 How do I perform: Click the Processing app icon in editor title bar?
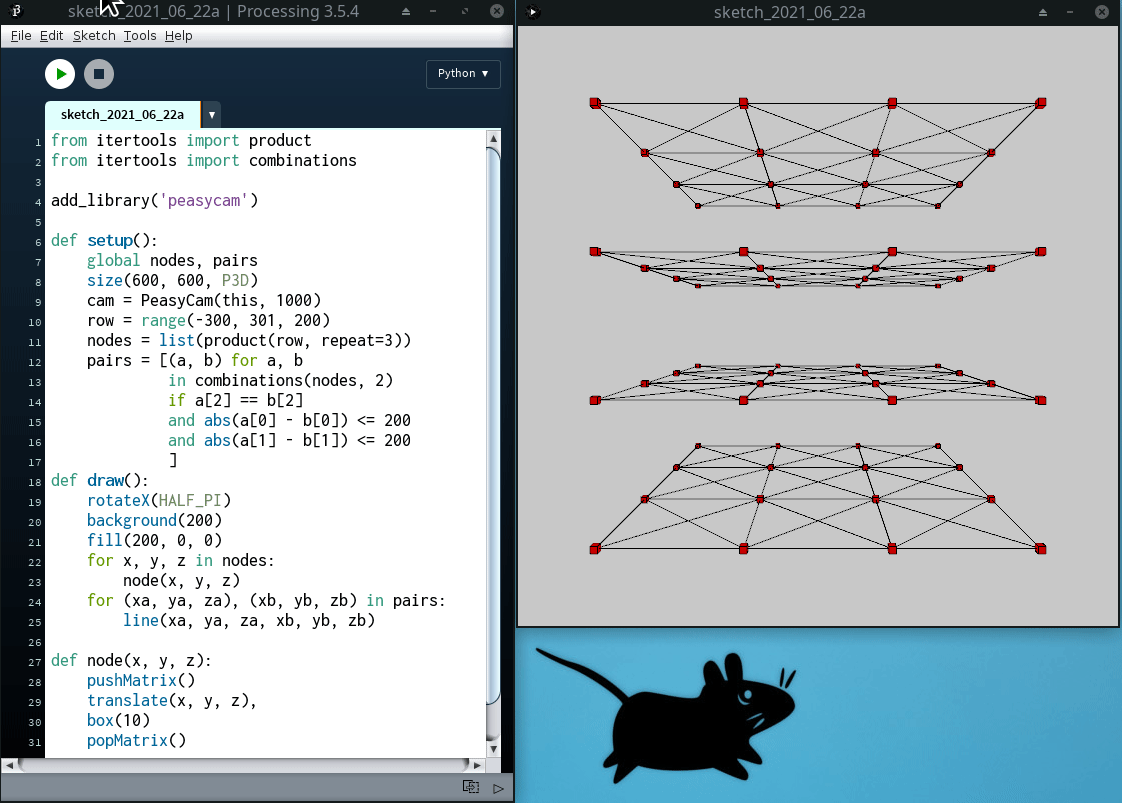coord(16,12)
